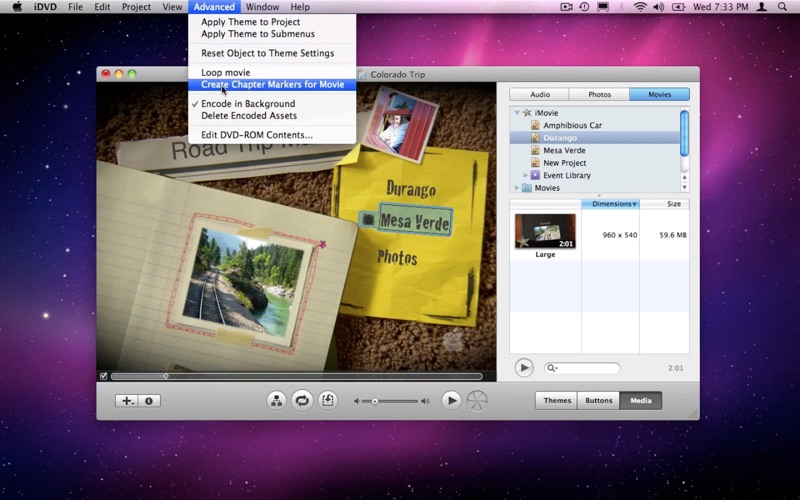Click the screen sharing camera menu bar icon

point(566,7)
